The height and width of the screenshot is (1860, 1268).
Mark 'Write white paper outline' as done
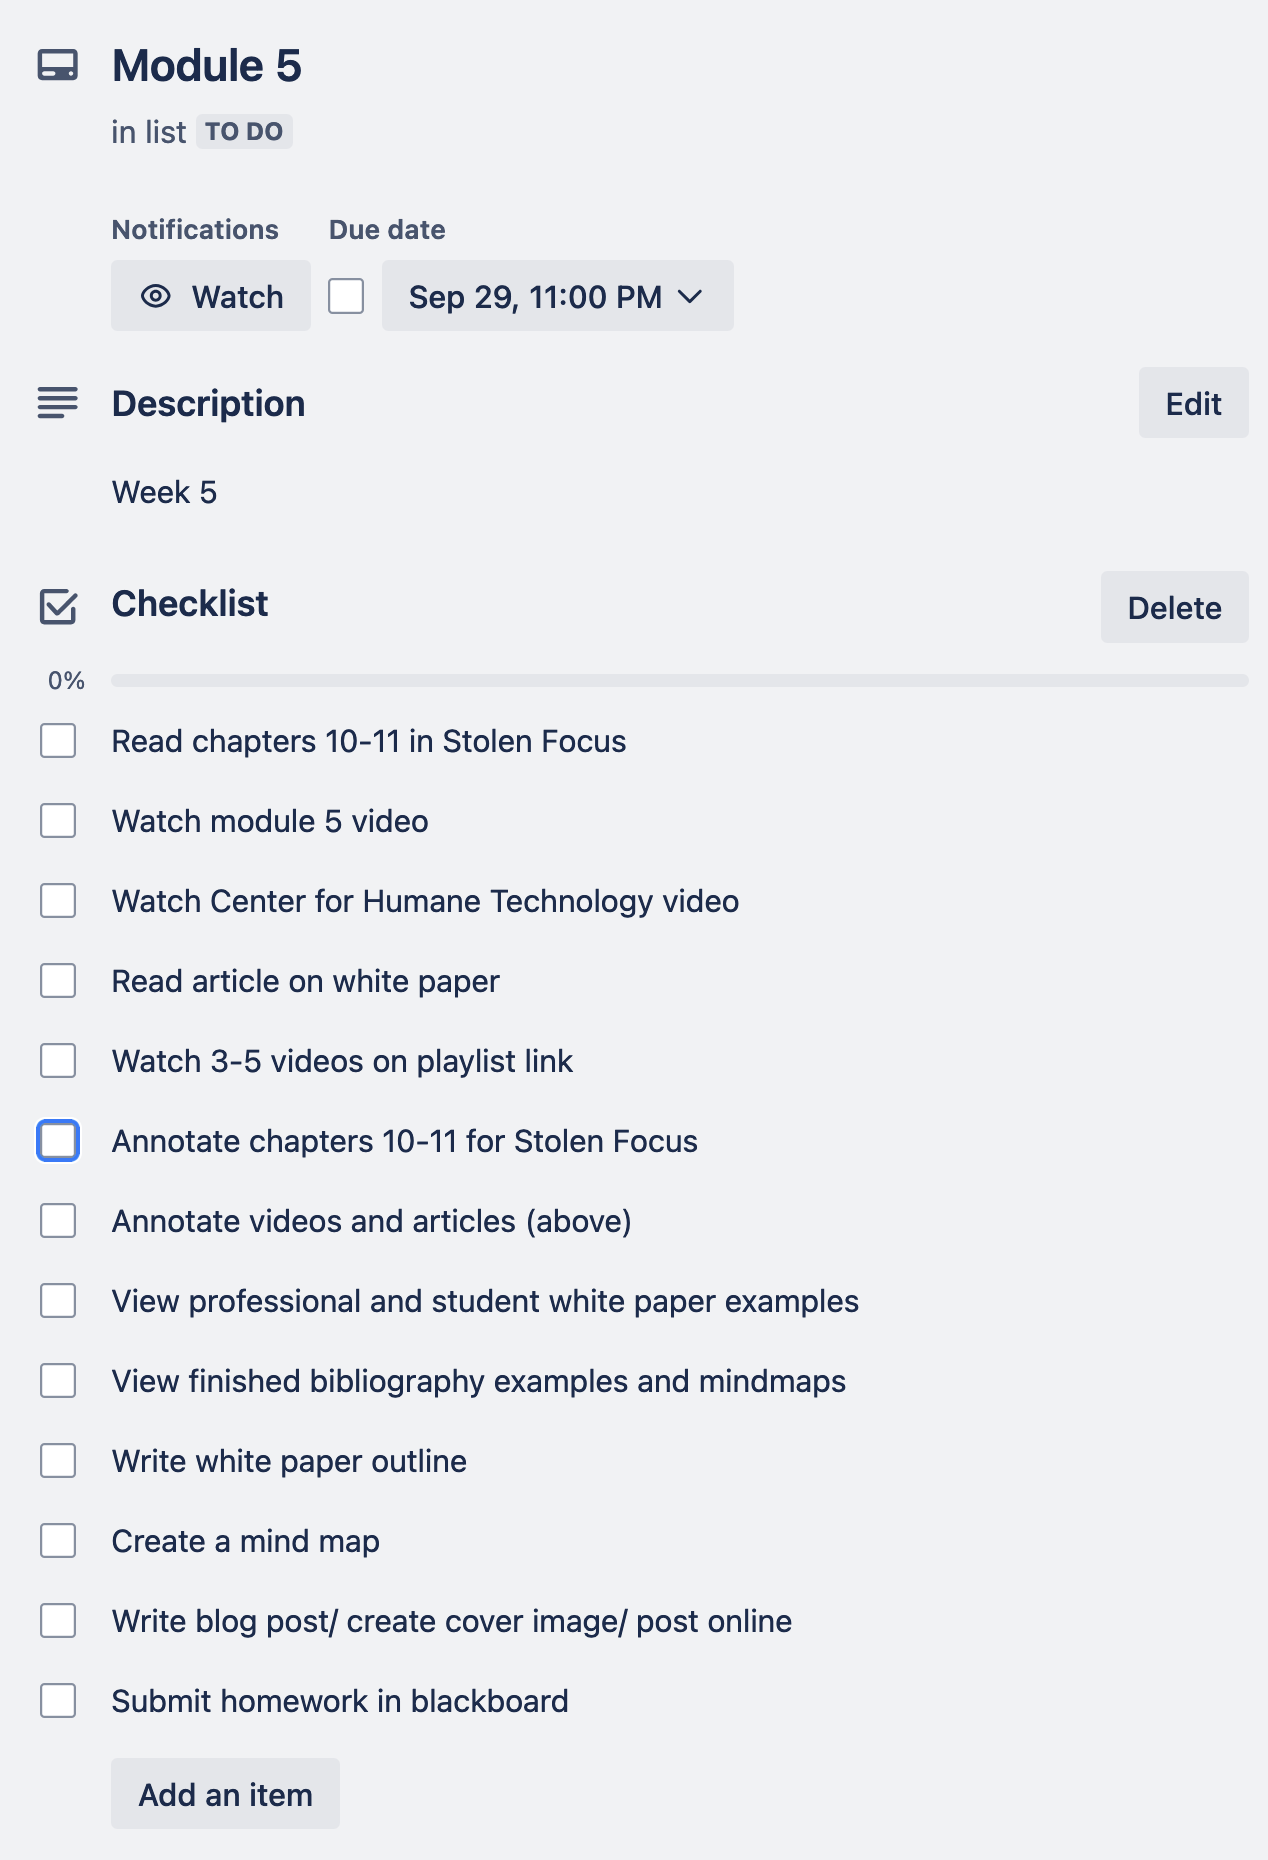click(58, 1461)
